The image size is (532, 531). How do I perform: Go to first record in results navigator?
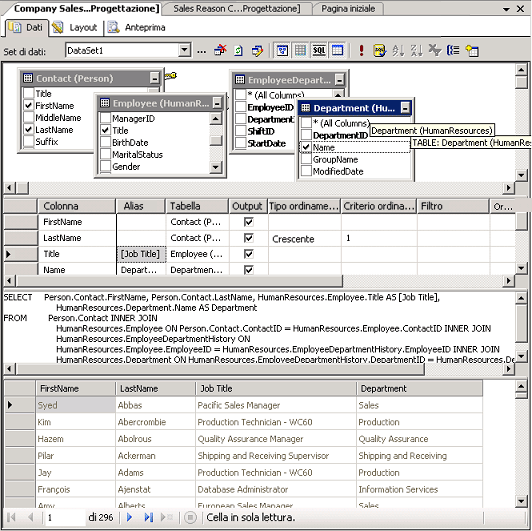(12, 517)
